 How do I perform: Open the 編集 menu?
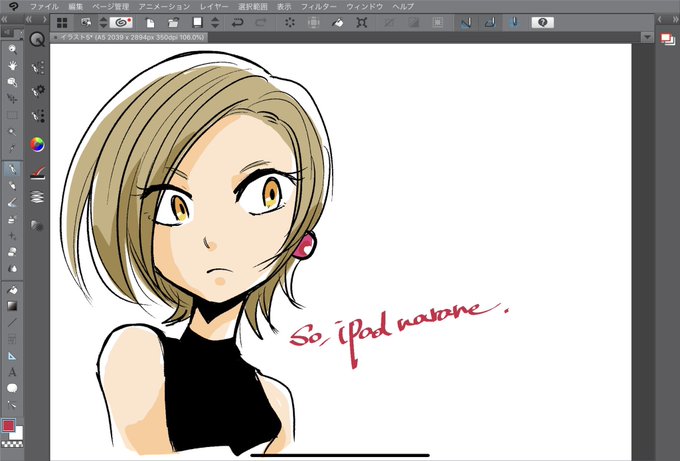(x=75, y=7)
